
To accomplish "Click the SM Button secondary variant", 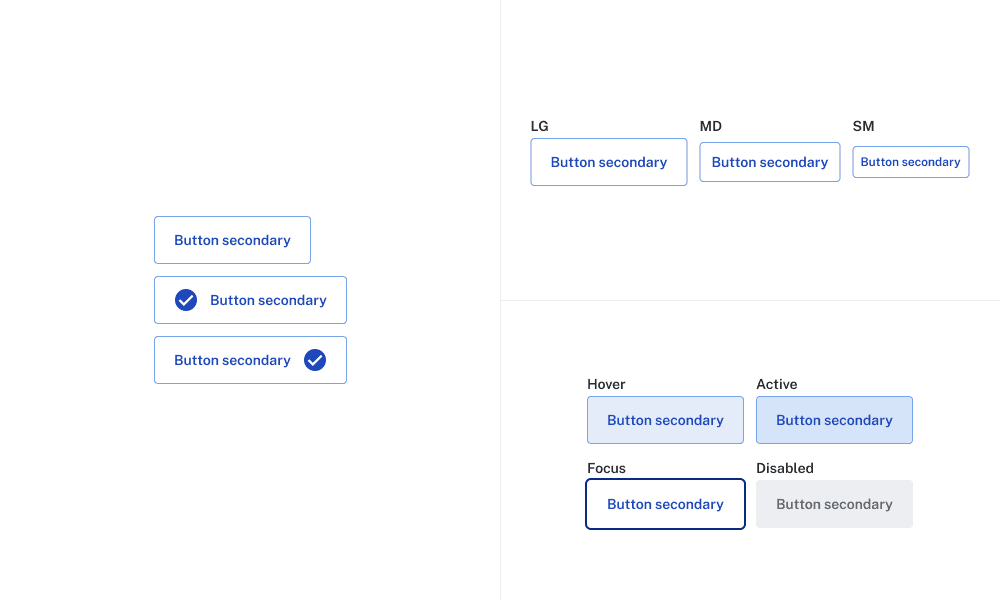I will click(910, 161).
